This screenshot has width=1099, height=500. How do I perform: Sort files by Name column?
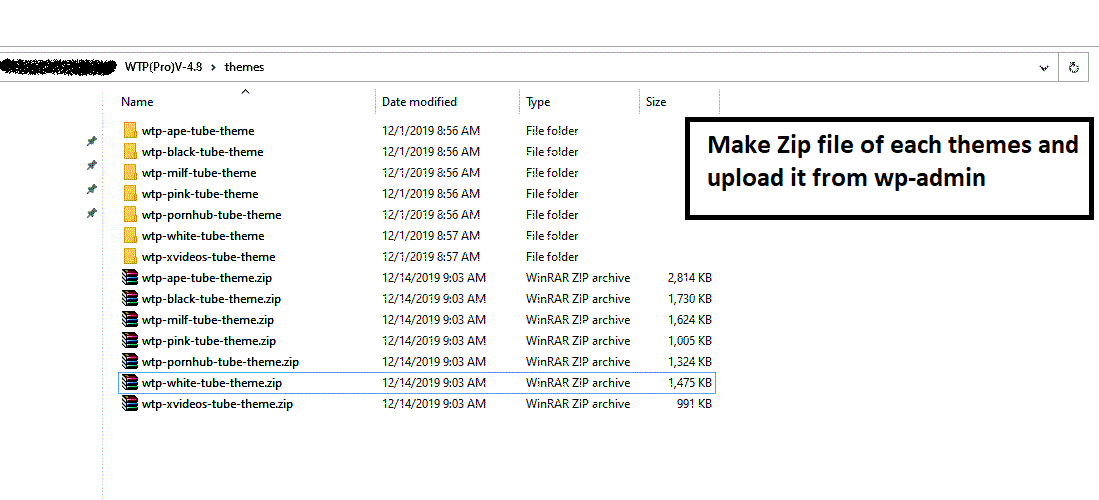(137, 102)
